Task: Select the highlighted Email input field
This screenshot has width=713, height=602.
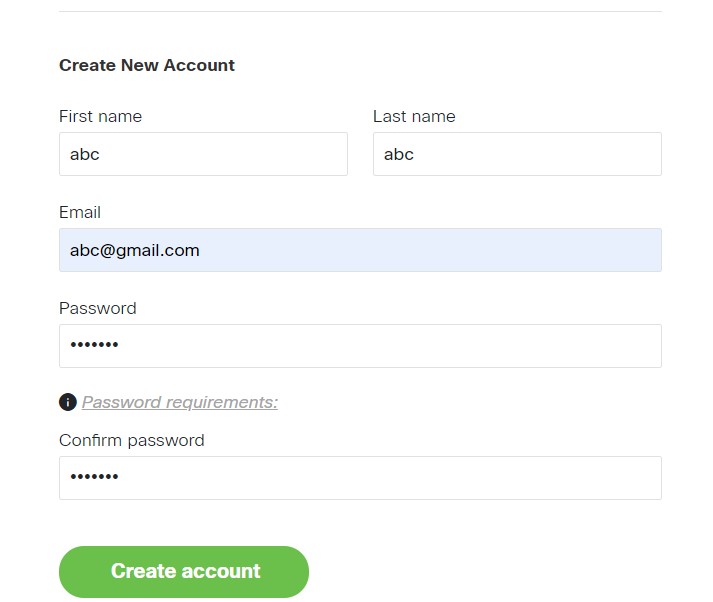Action: [x=360, y=250]
